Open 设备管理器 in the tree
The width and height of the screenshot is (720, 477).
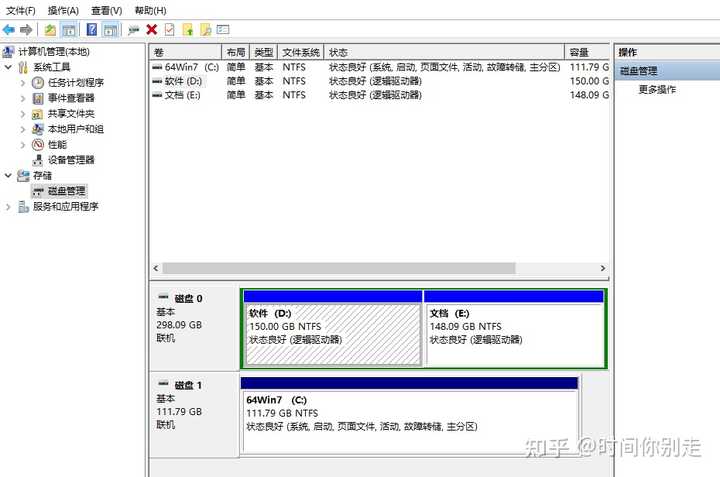[71, 160]
